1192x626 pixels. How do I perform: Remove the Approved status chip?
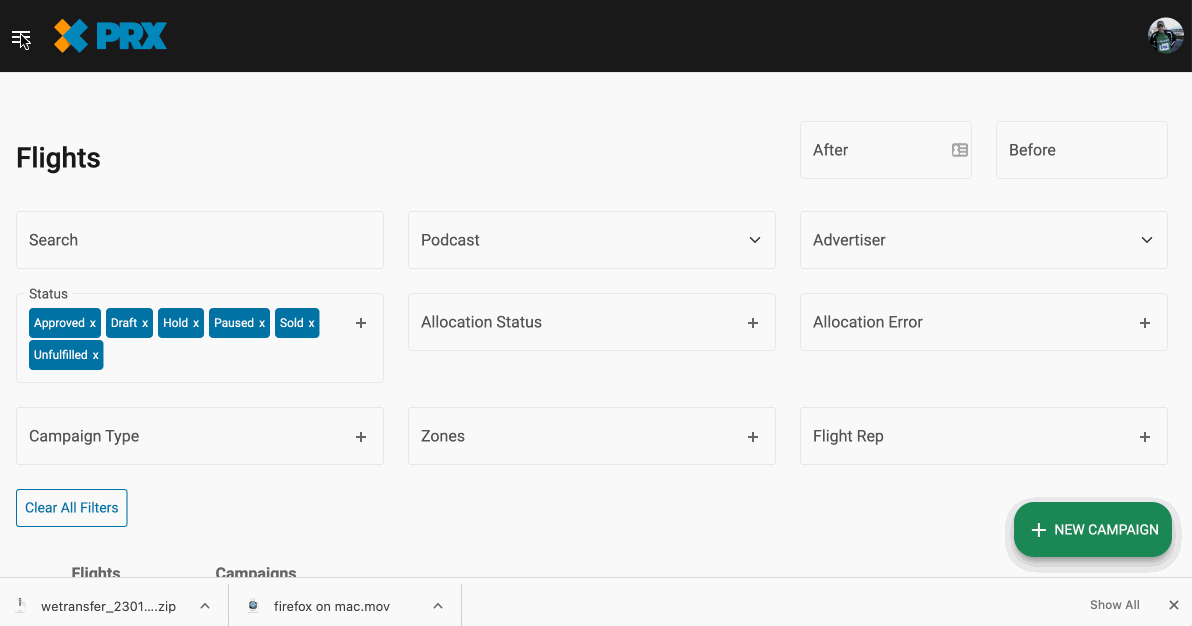coord(93,323)
